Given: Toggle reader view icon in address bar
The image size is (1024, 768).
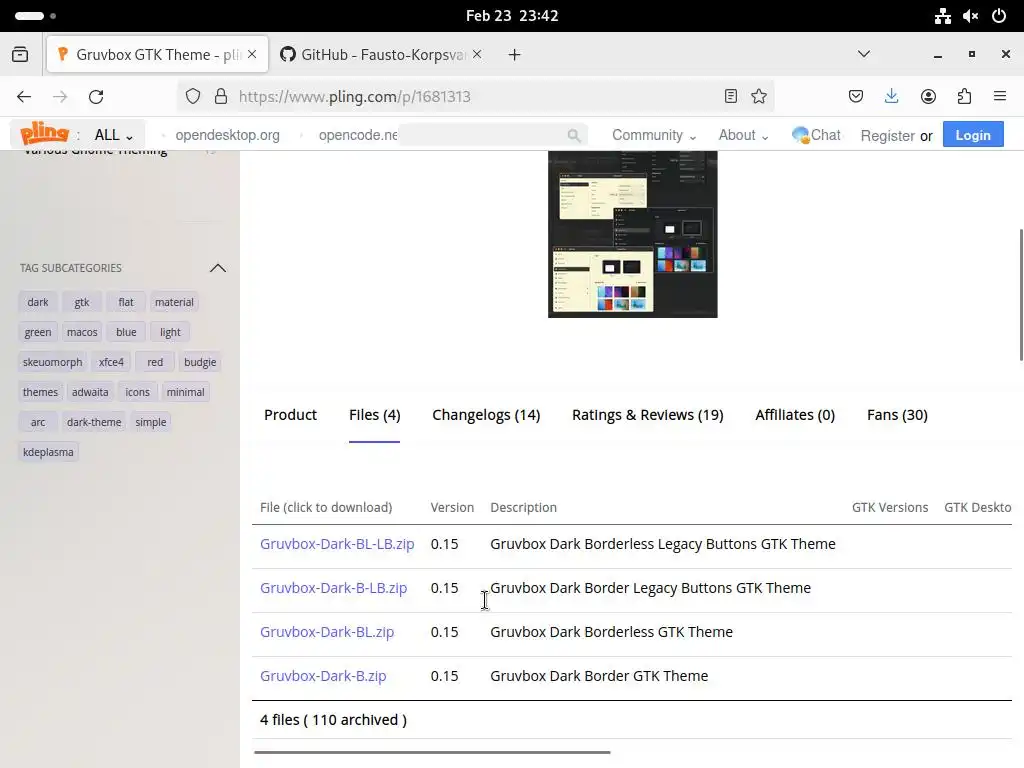Looking at the screenshot, I should tap(731, 97).
